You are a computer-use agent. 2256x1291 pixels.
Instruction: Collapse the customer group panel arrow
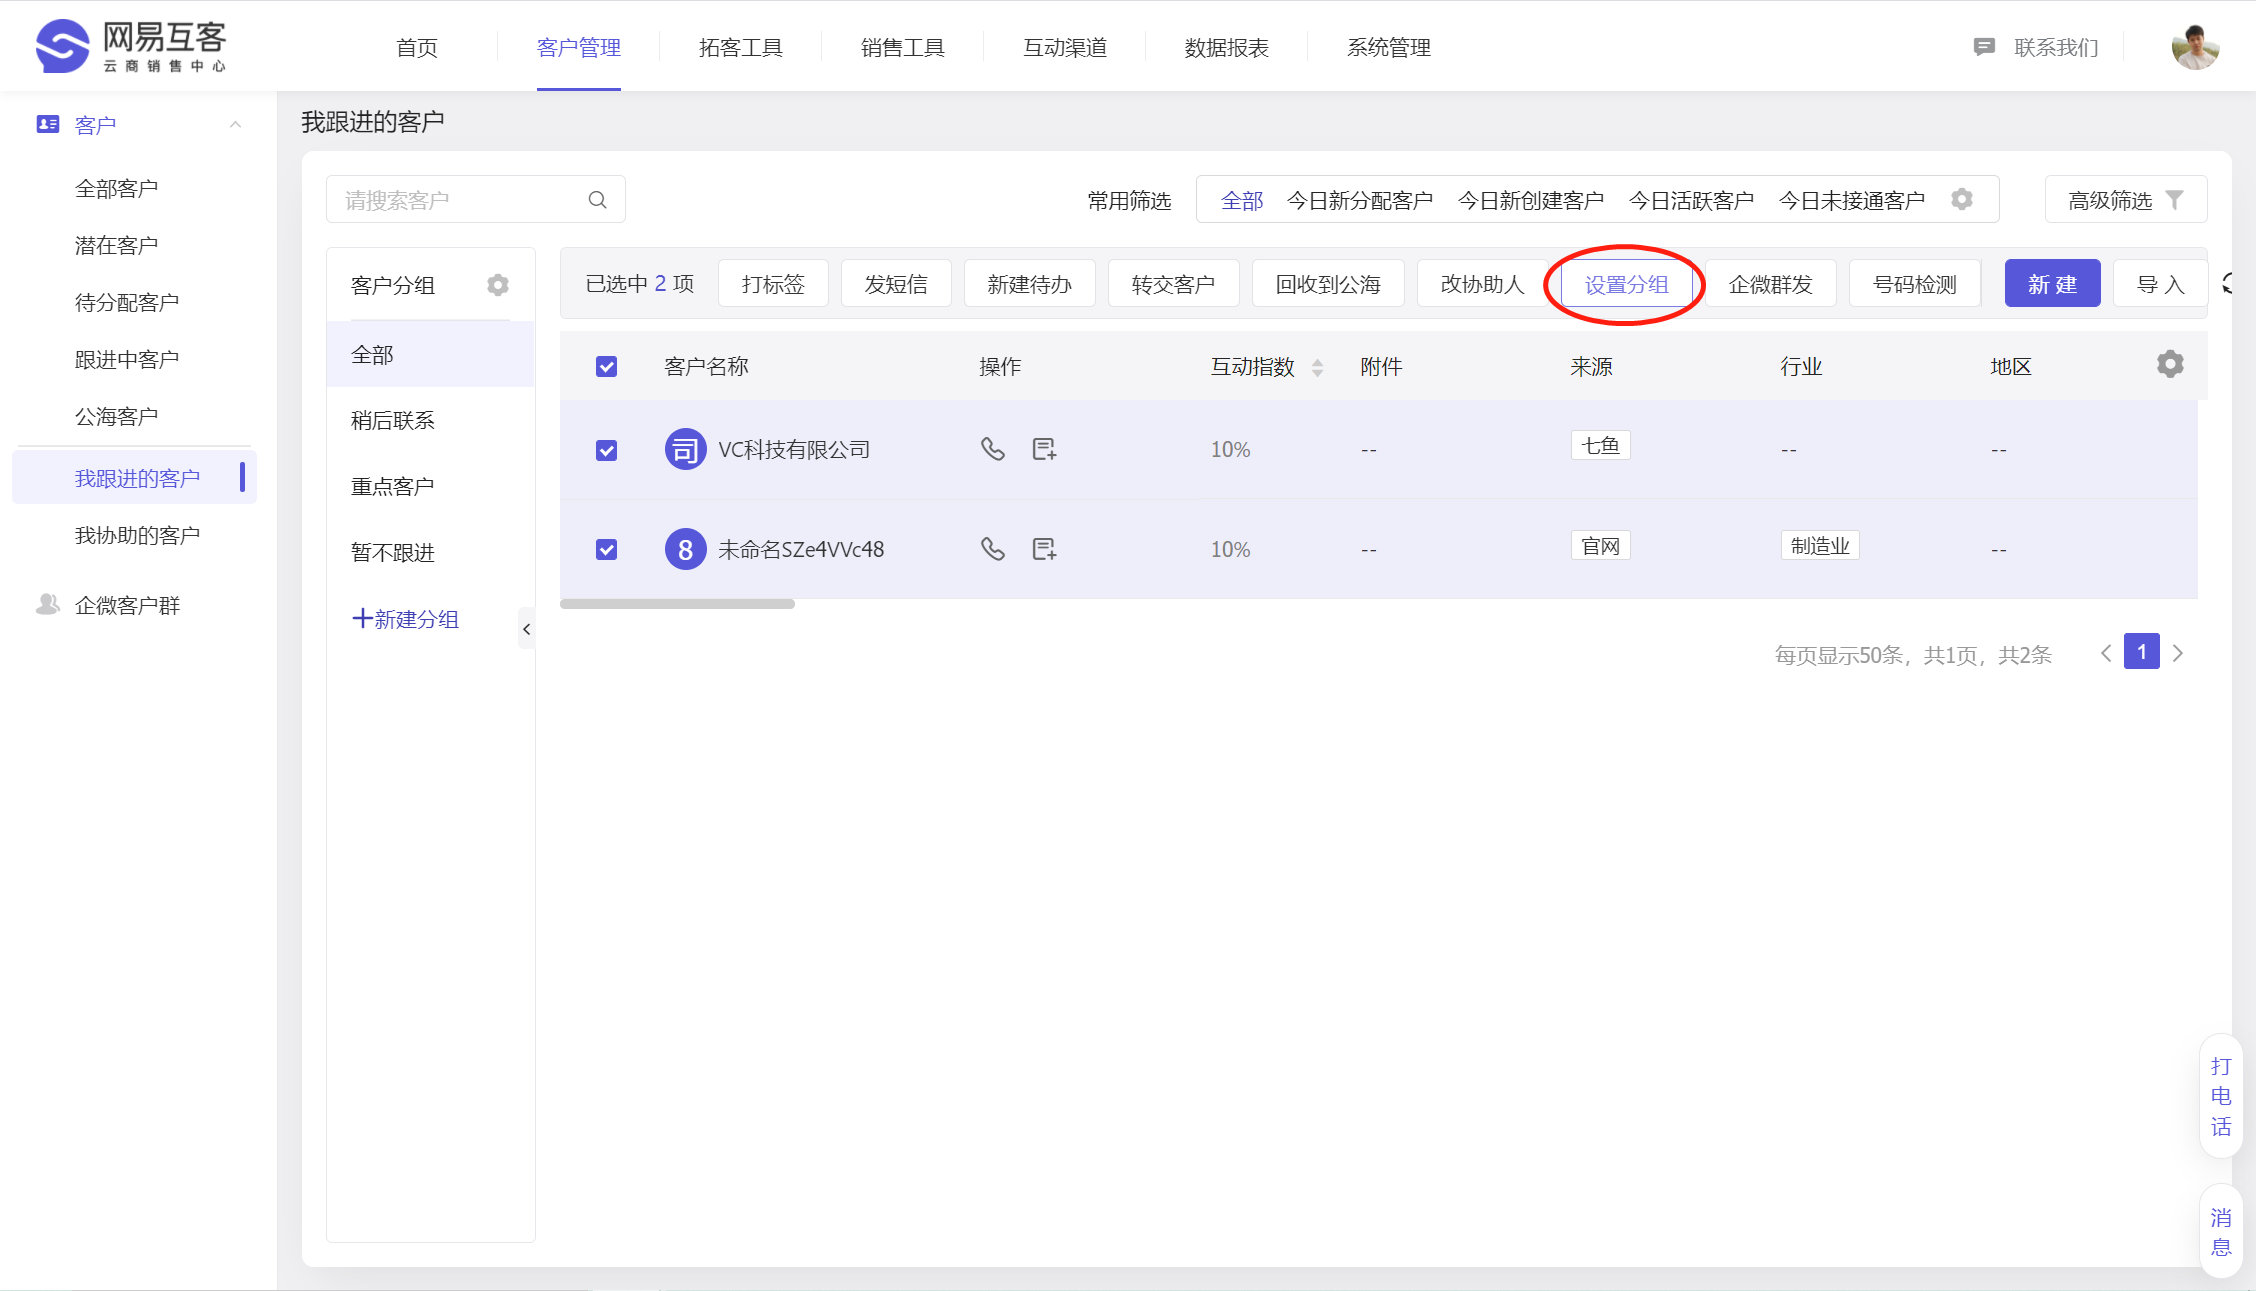(x=526, y=629)
